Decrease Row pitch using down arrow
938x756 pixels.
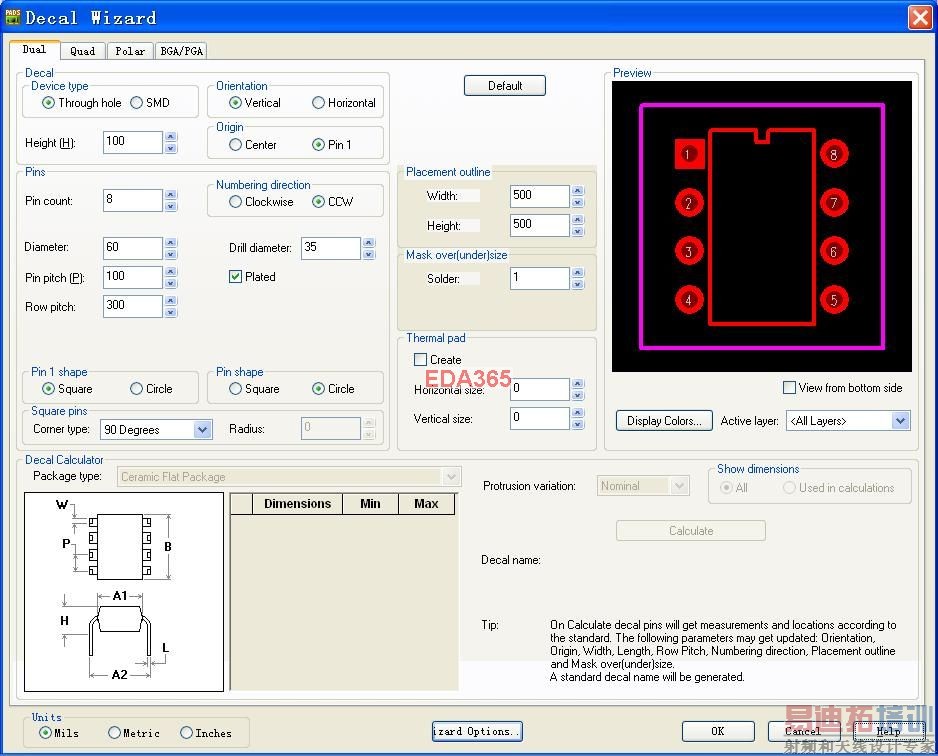tap(171, 312)
